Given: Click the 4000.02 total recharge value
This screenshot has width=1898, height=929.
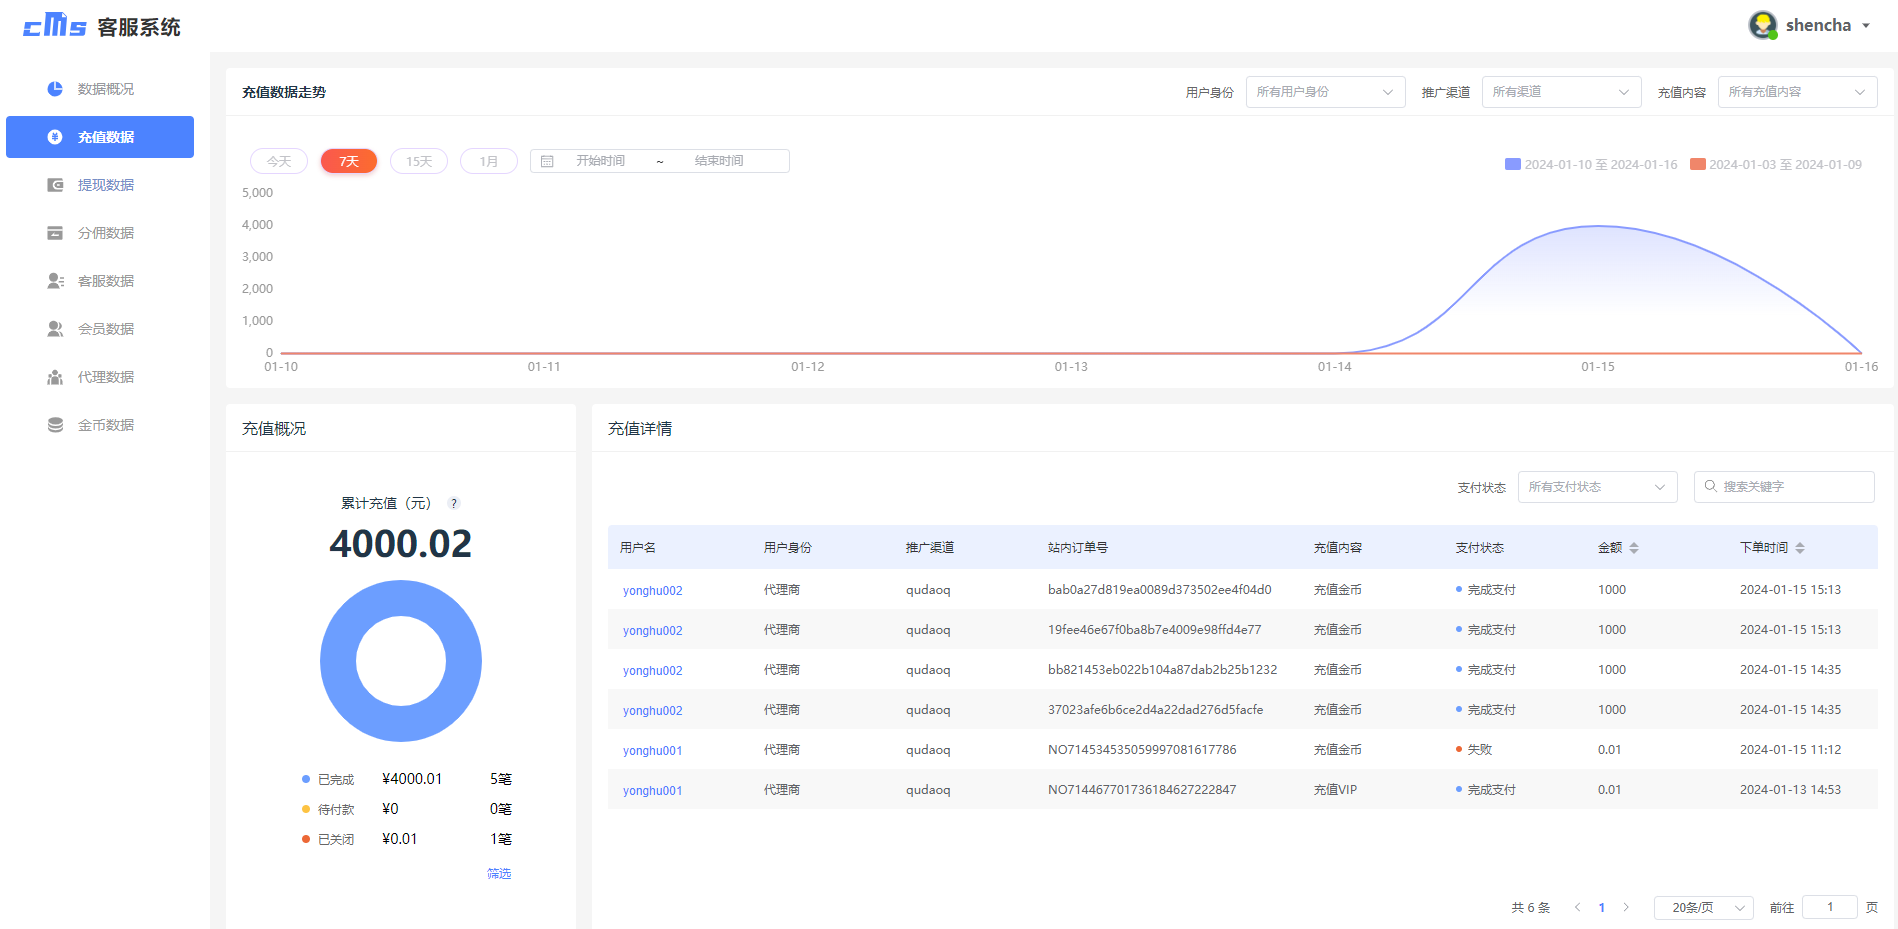Looking at the screenshot, I should [x=401, y=544].
